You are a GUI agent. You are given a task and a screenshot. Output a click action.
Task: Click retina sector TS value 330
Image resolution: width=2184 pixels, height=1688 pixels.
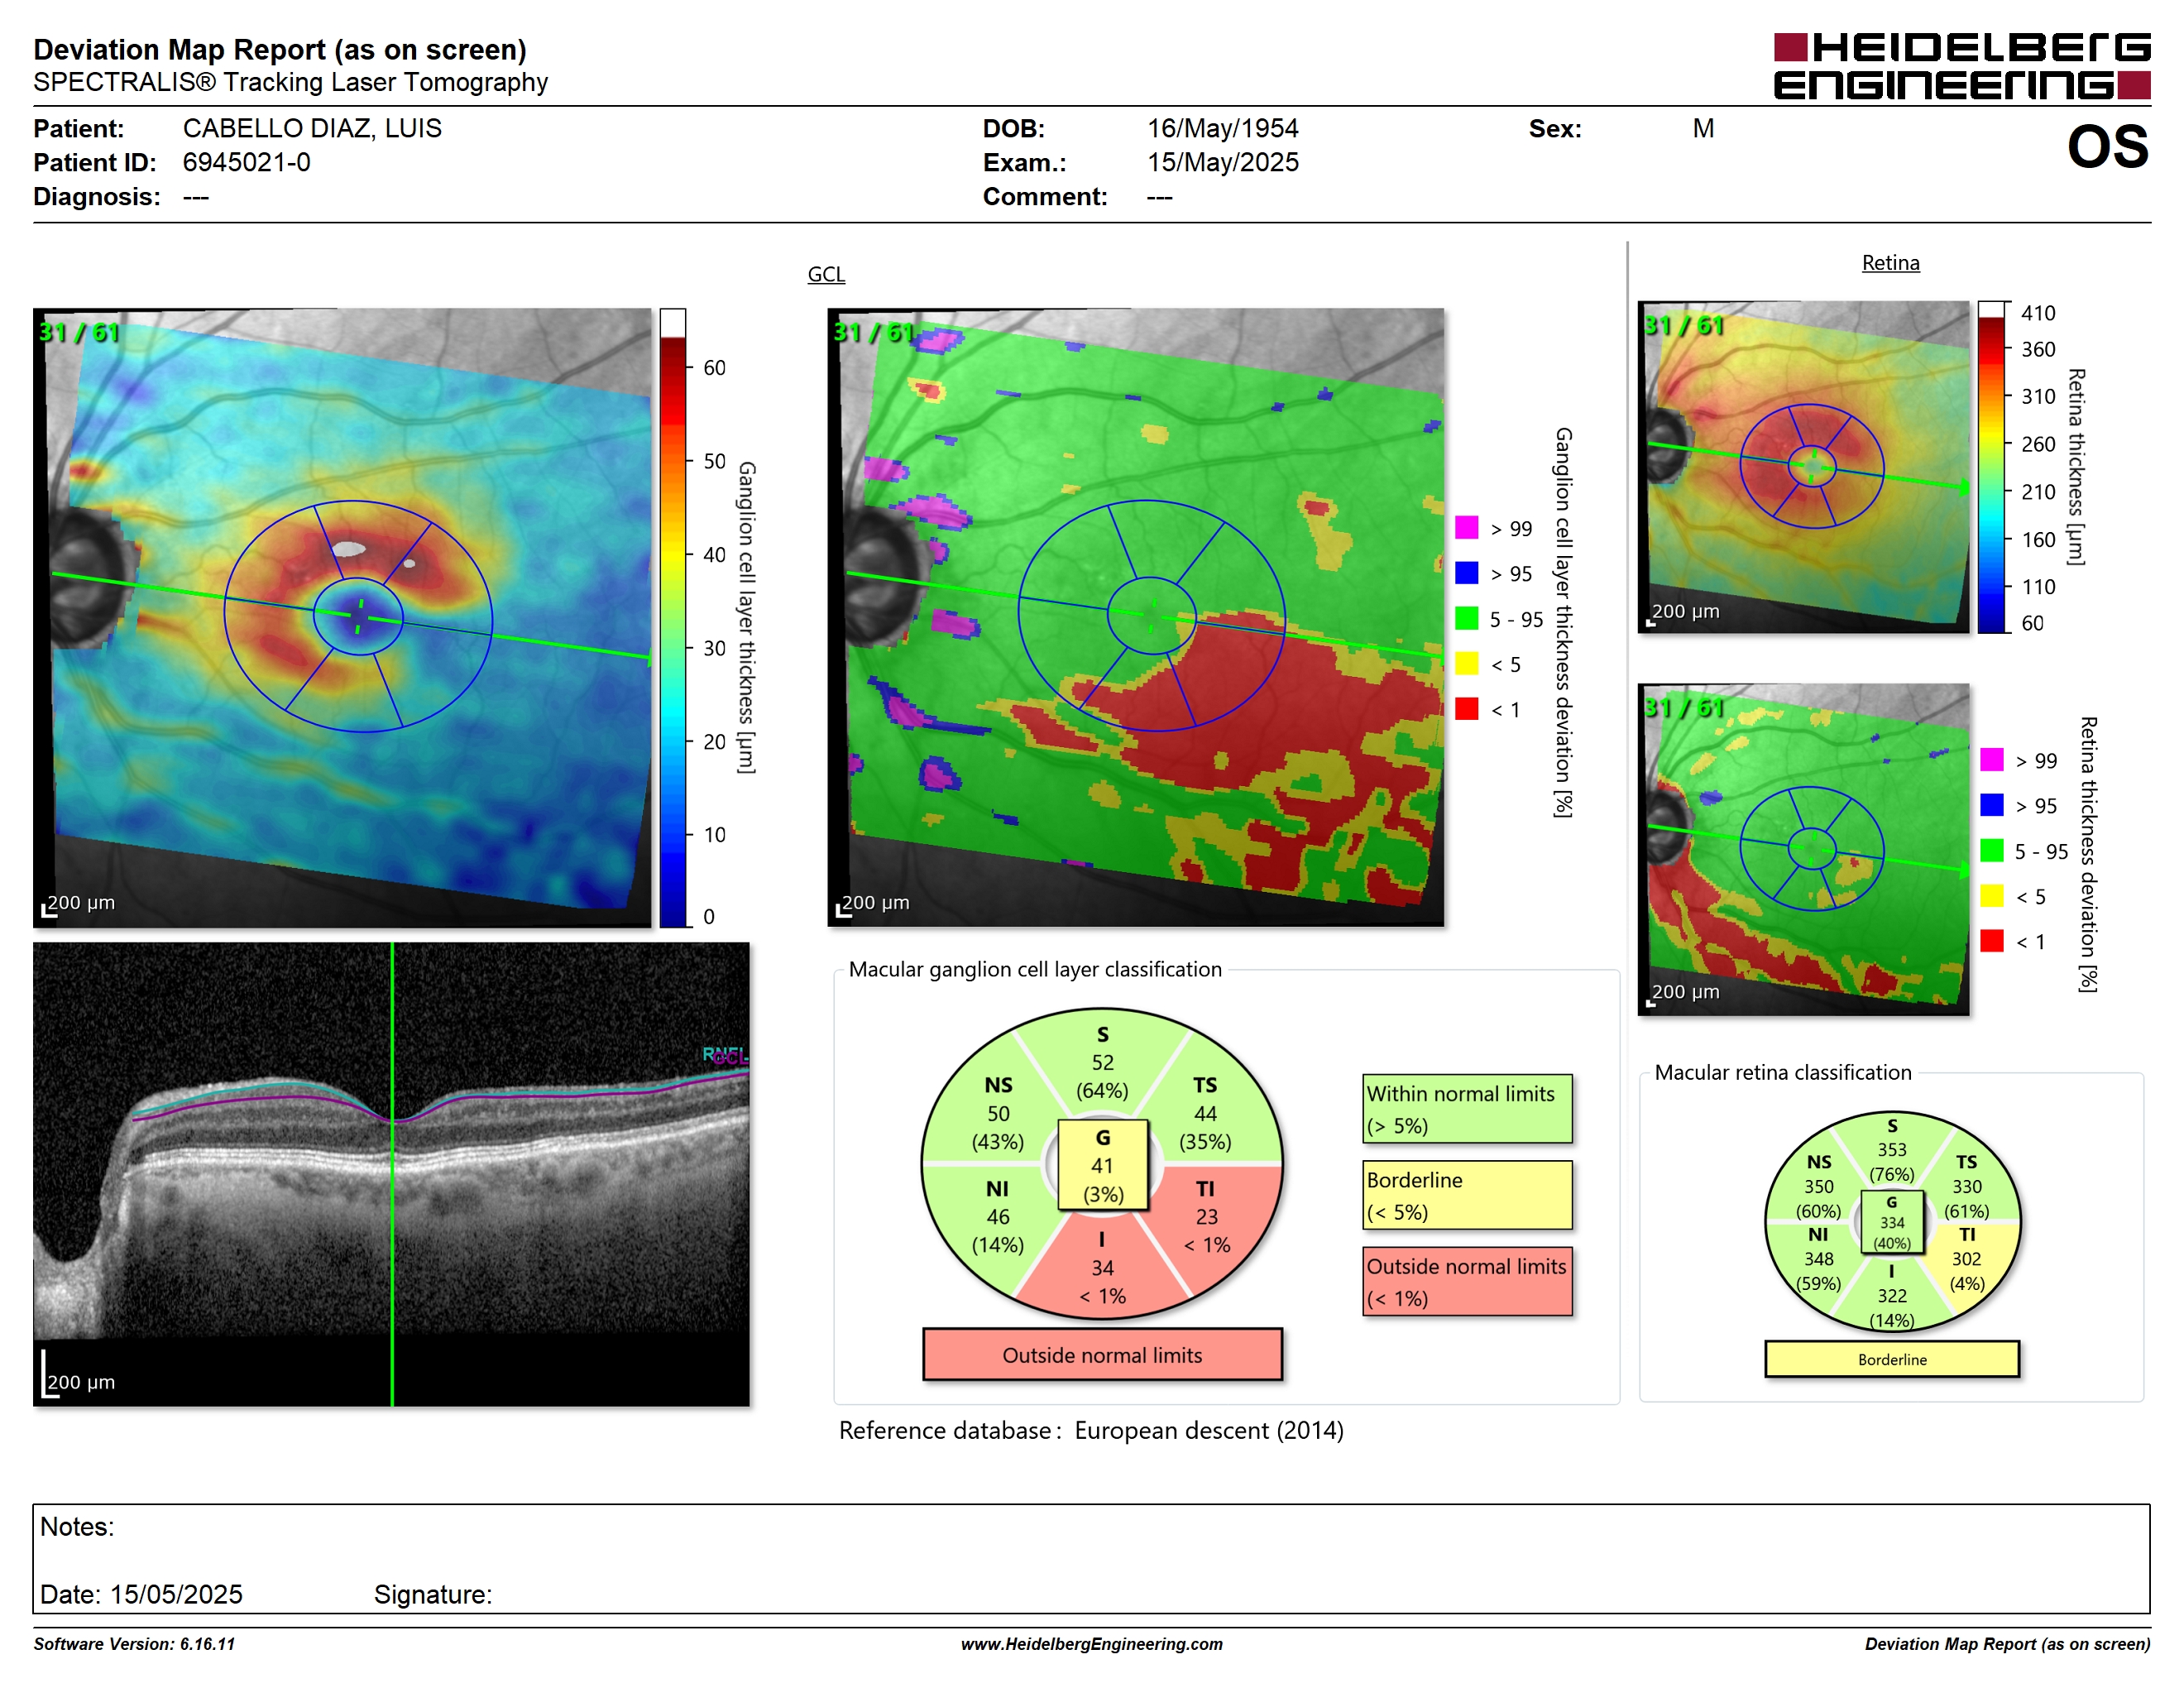tap(1966, 1187)
